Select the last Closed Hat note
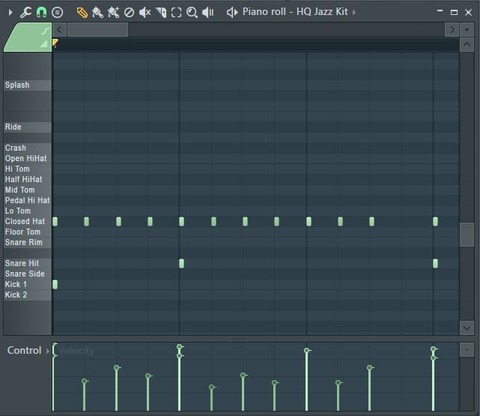480x416 pixels. pos(435,222)
